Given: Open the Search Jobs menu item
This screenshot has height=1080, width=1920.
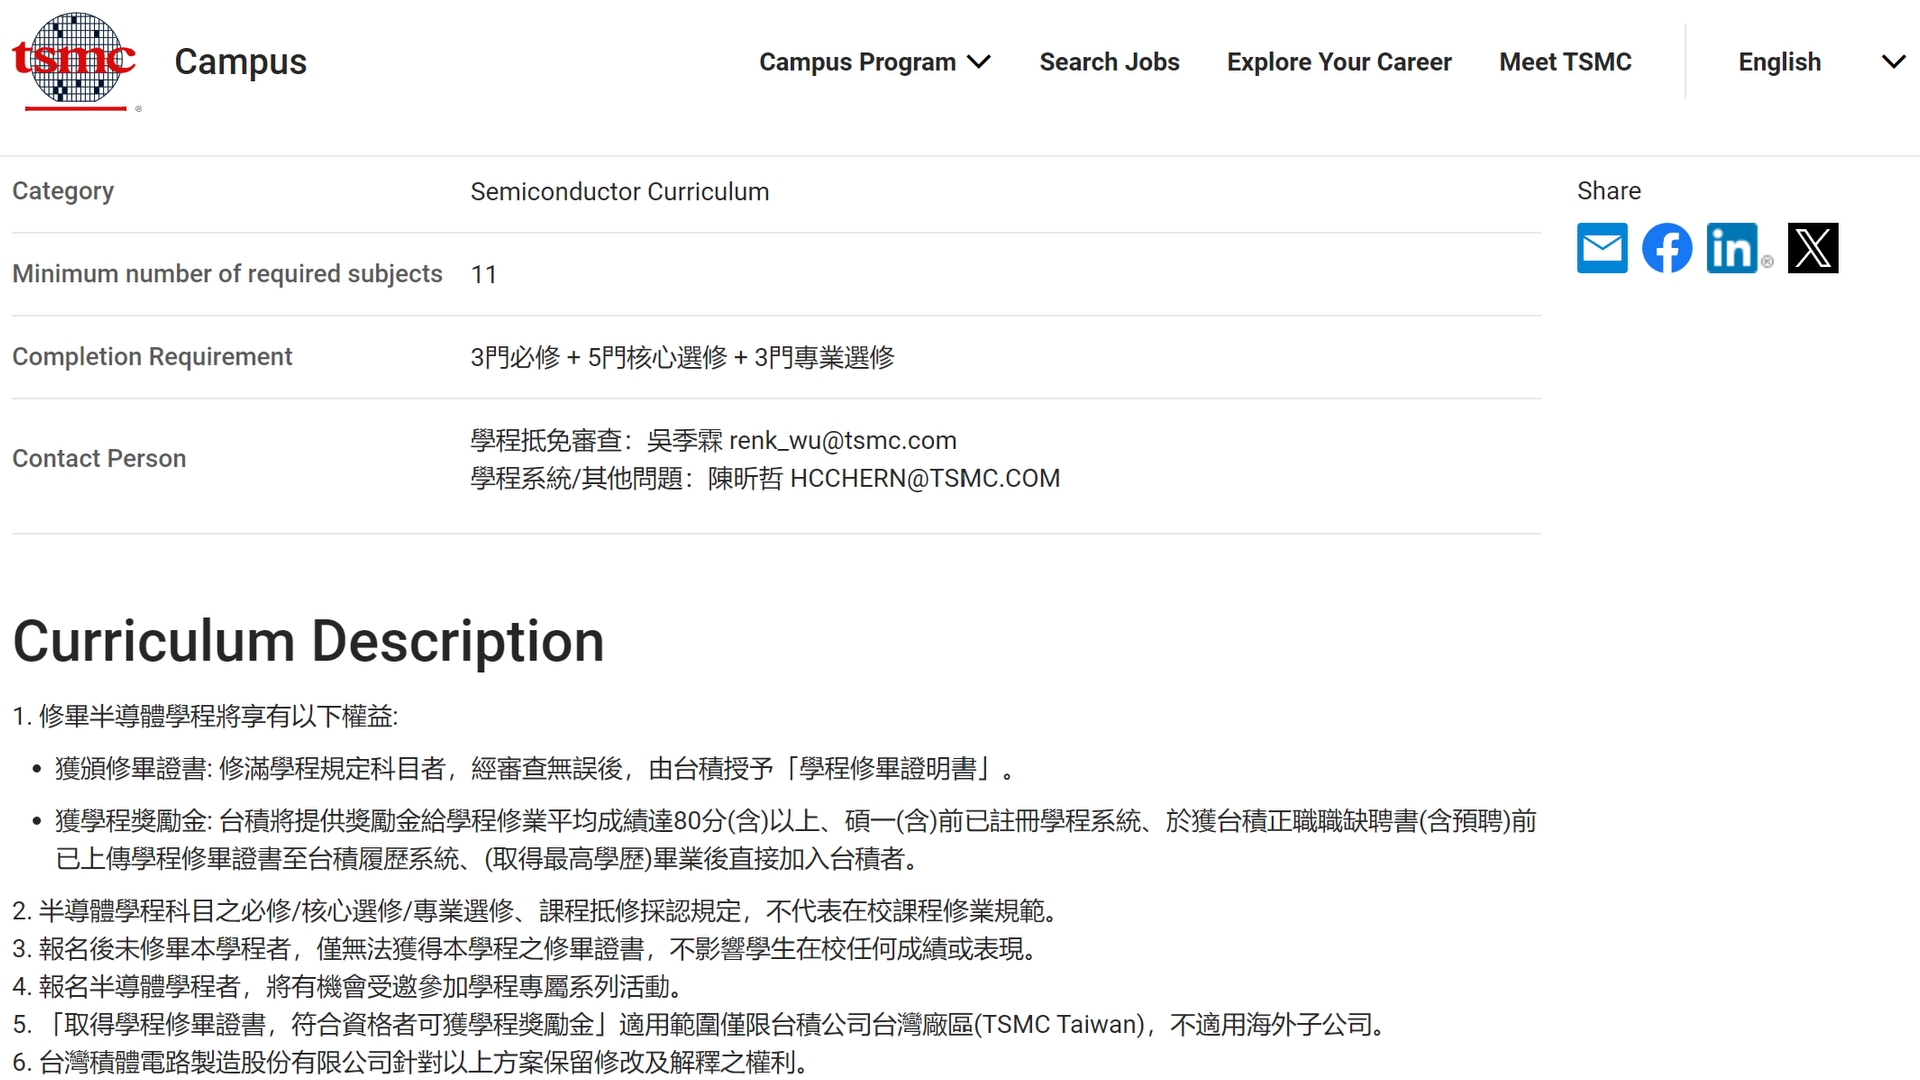Looking at the screenshot, I should point(1109,62).
